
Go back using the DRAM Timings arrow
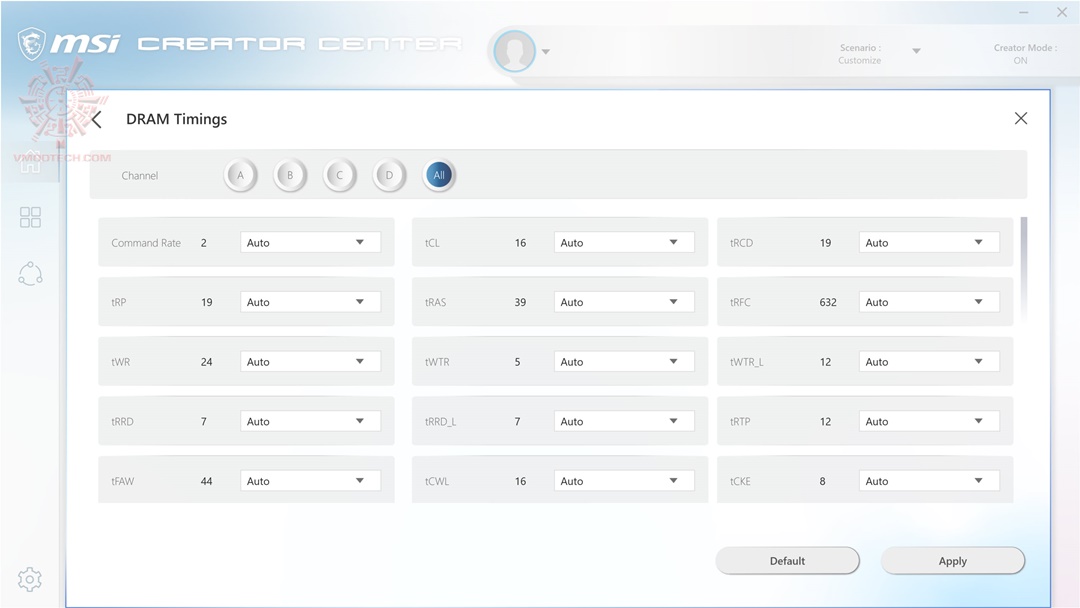tap(97, 119)
